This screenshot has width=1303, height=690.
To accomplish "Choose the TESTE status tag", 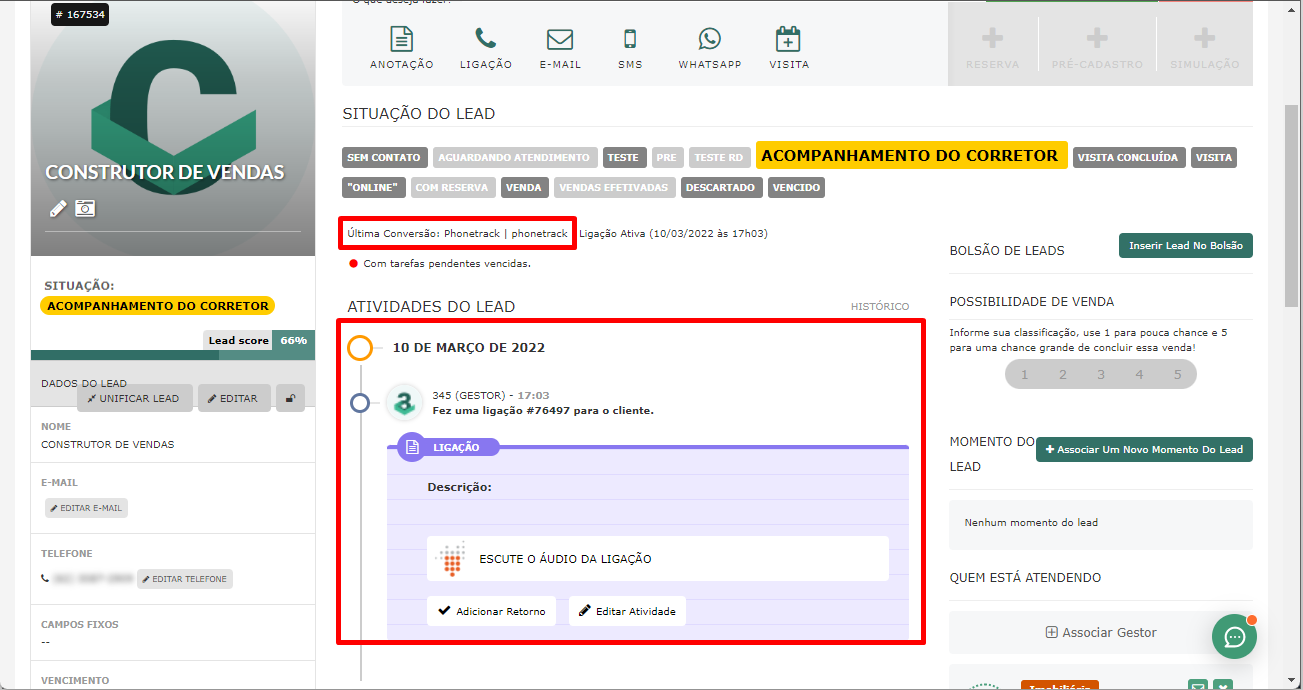I will pos(623,157).
